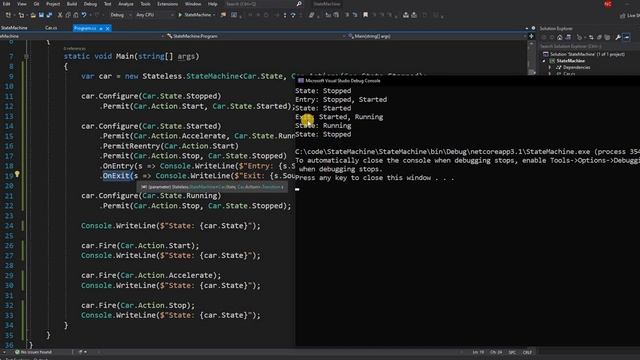The image size is (640, 360).
Task: Open the Debug menu
Action: (90, 4)
